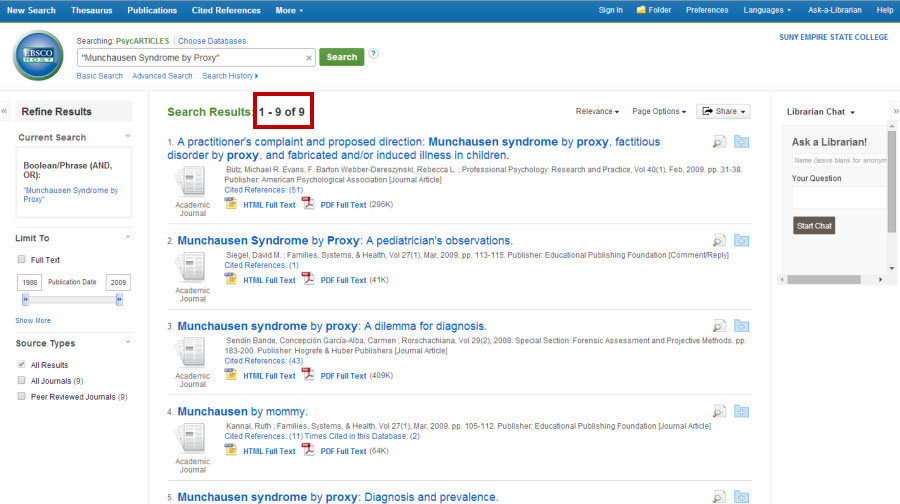Click the end year 2009 field
The image size is (900, 504).
[x=118, y=282]
